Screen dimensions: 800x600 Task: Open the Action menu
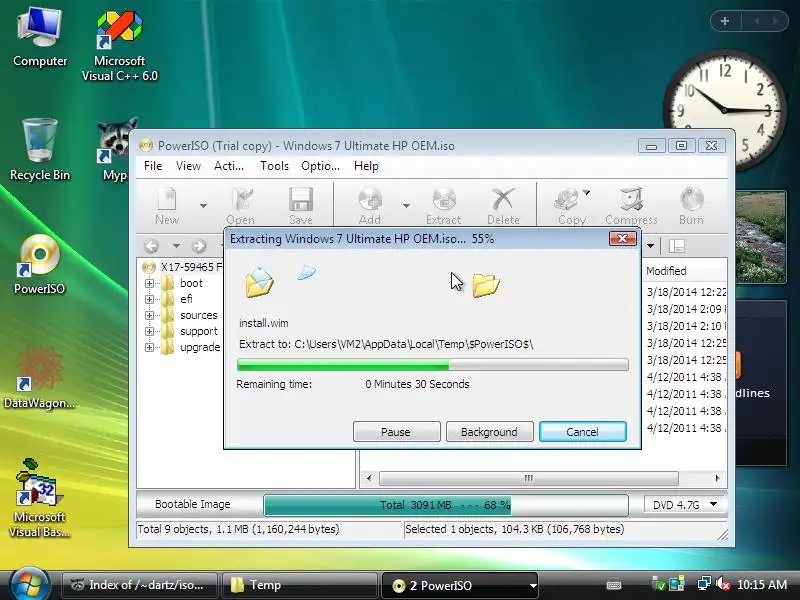click(229, 166)
